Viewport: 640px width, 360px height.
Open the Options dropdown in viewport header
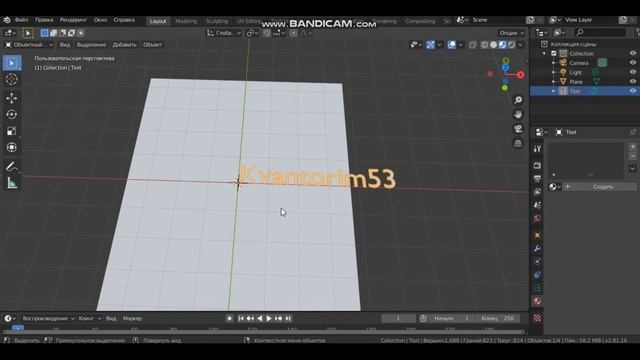coord(511,33)
